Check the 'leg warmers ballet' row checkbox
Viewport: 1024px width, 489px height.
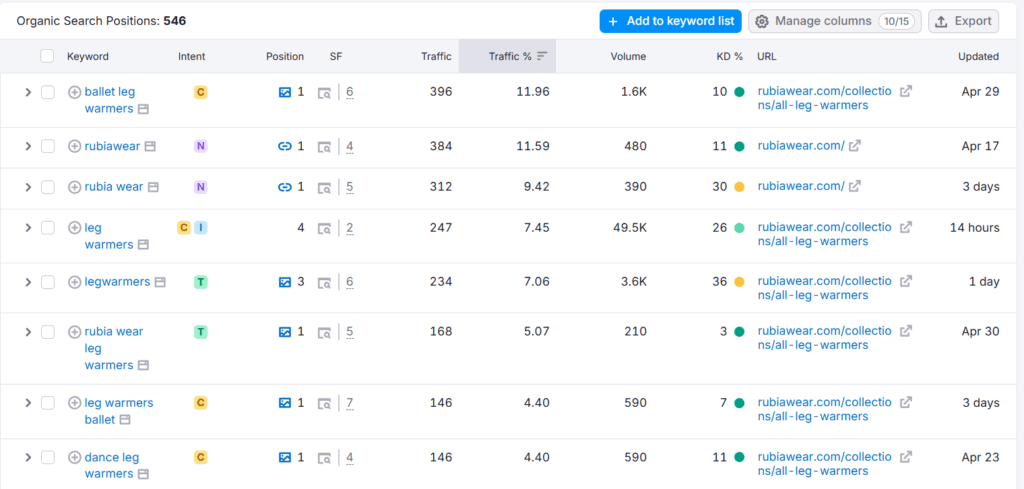pyautogui.click(x=48, y=403)
